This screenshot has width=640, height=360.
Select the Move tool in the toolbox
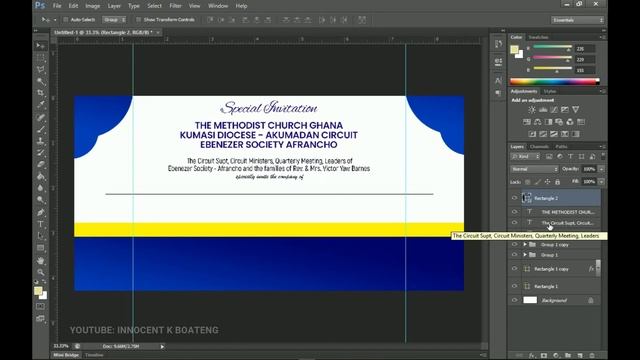(x=40, y=45)
